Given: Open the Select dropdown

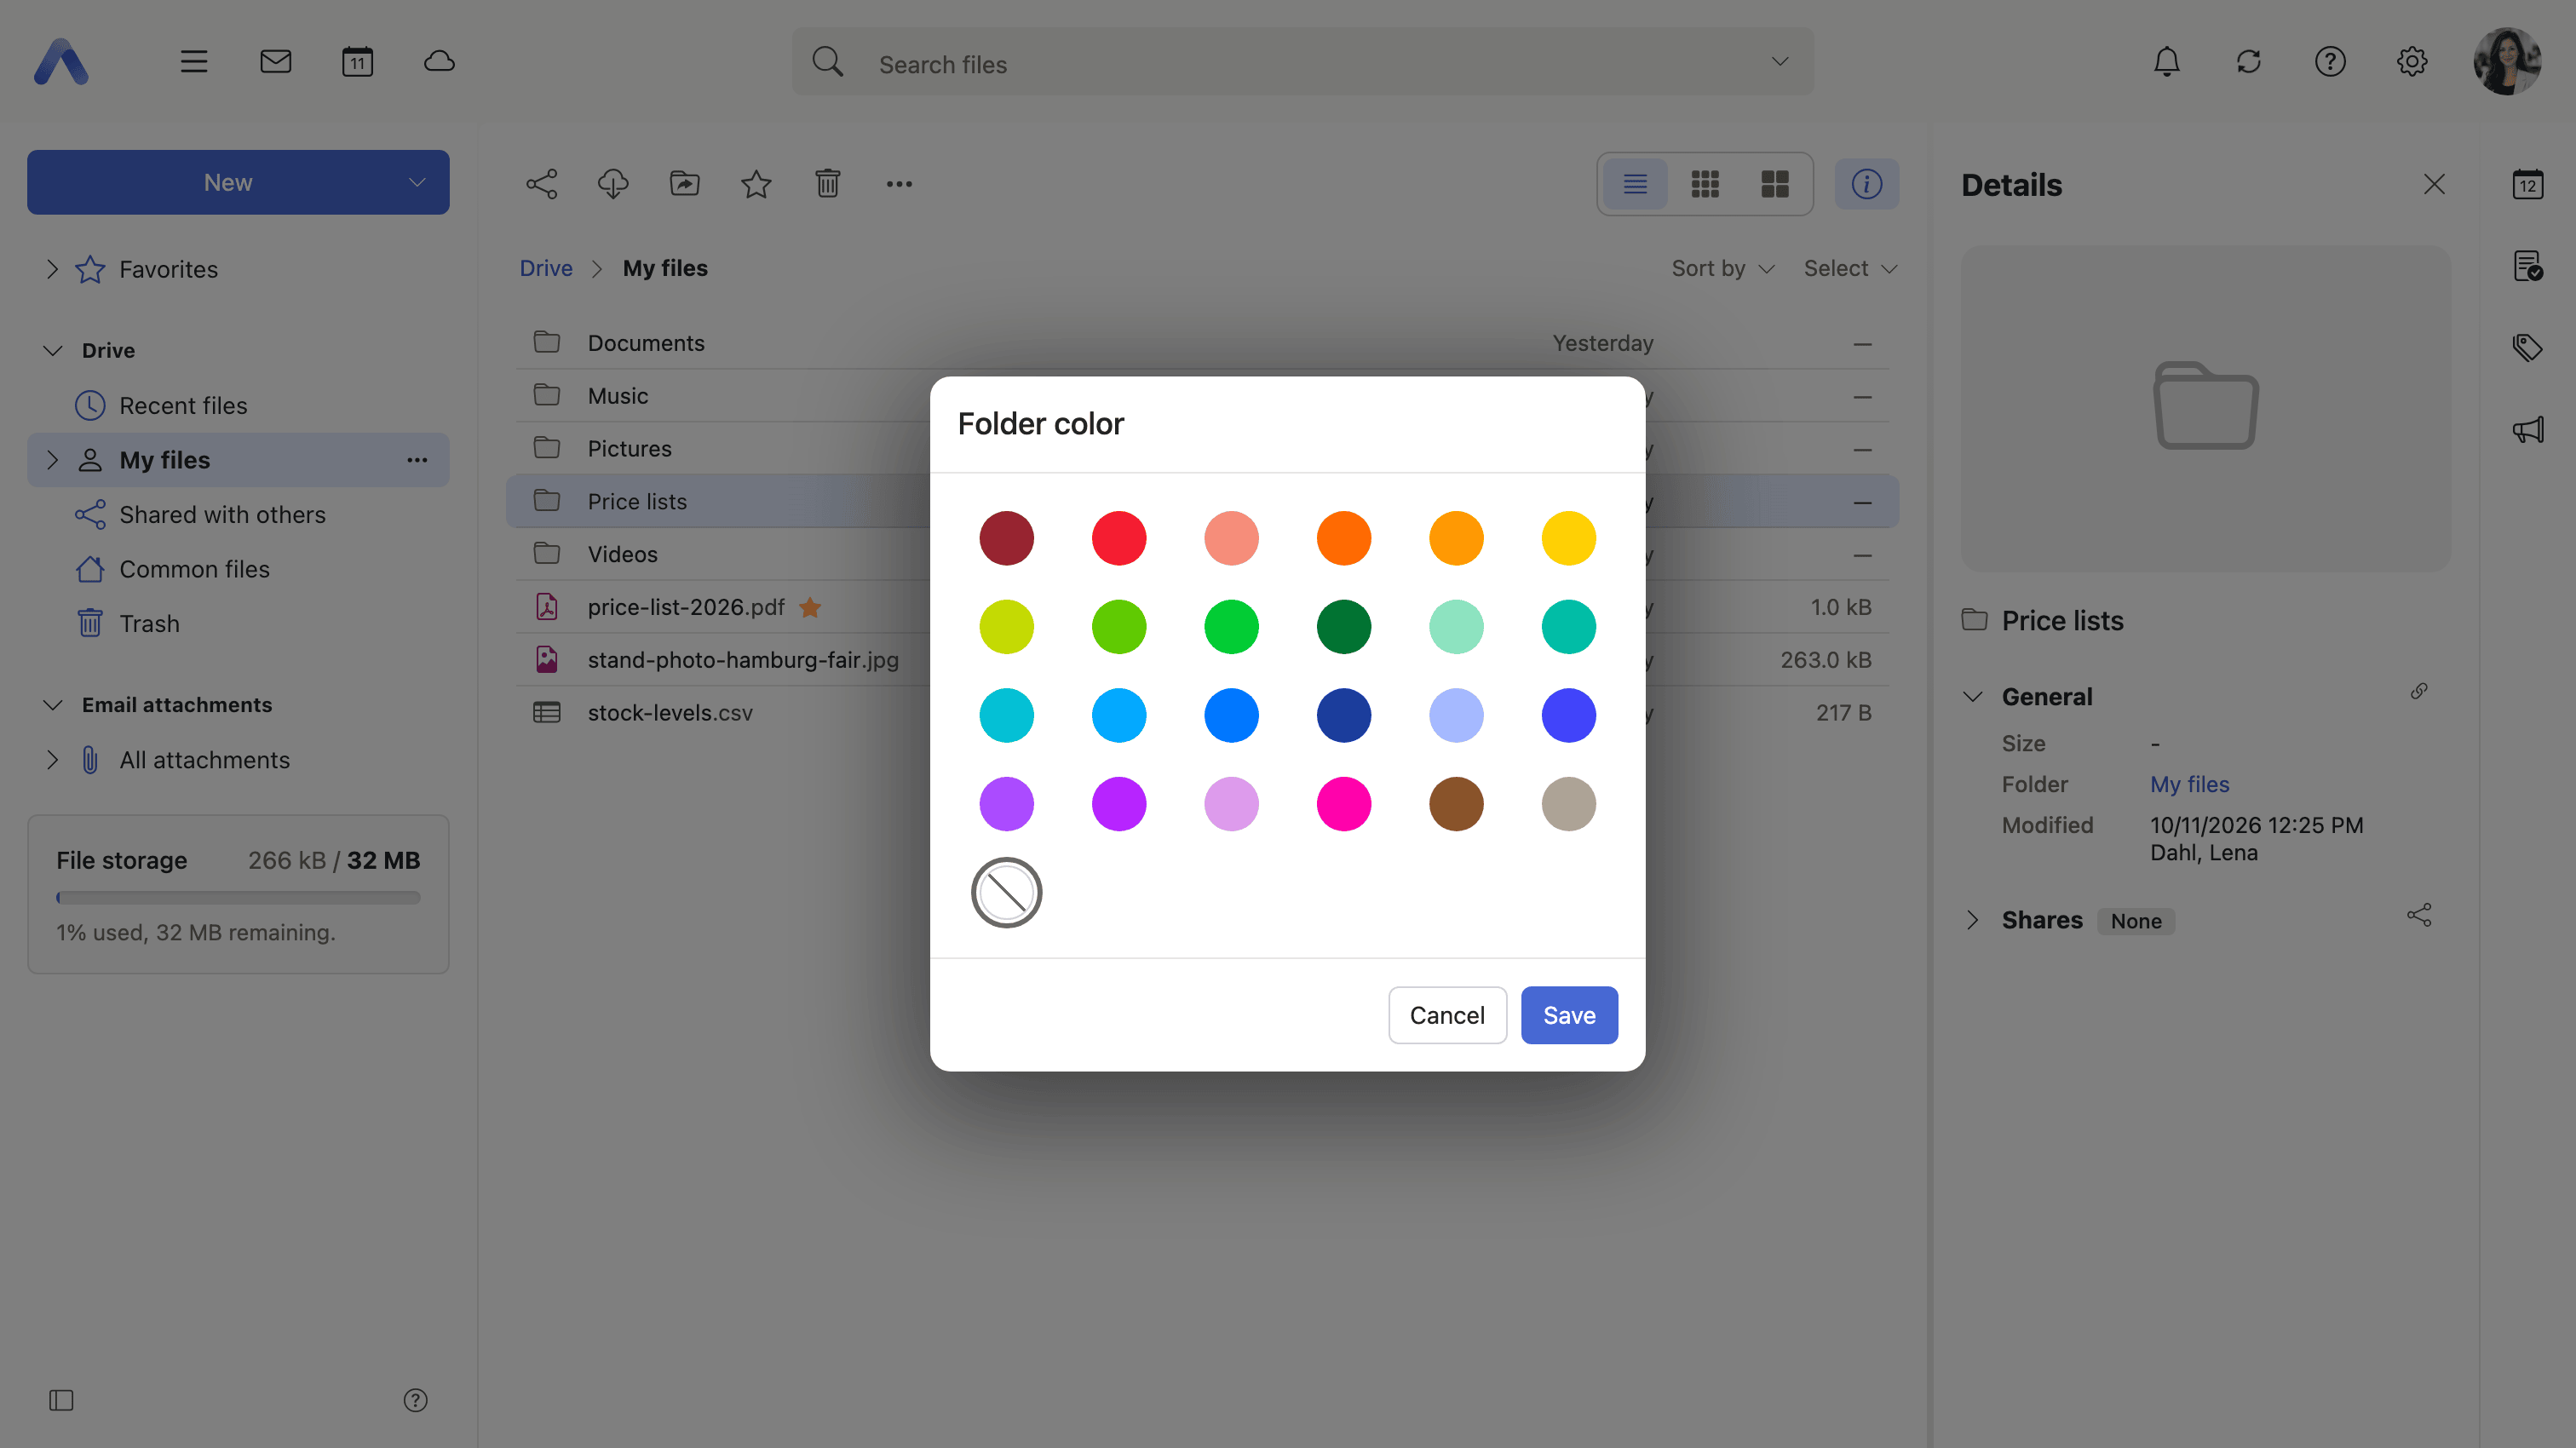Looking at the screenshot, I should tap(1850, 268).
